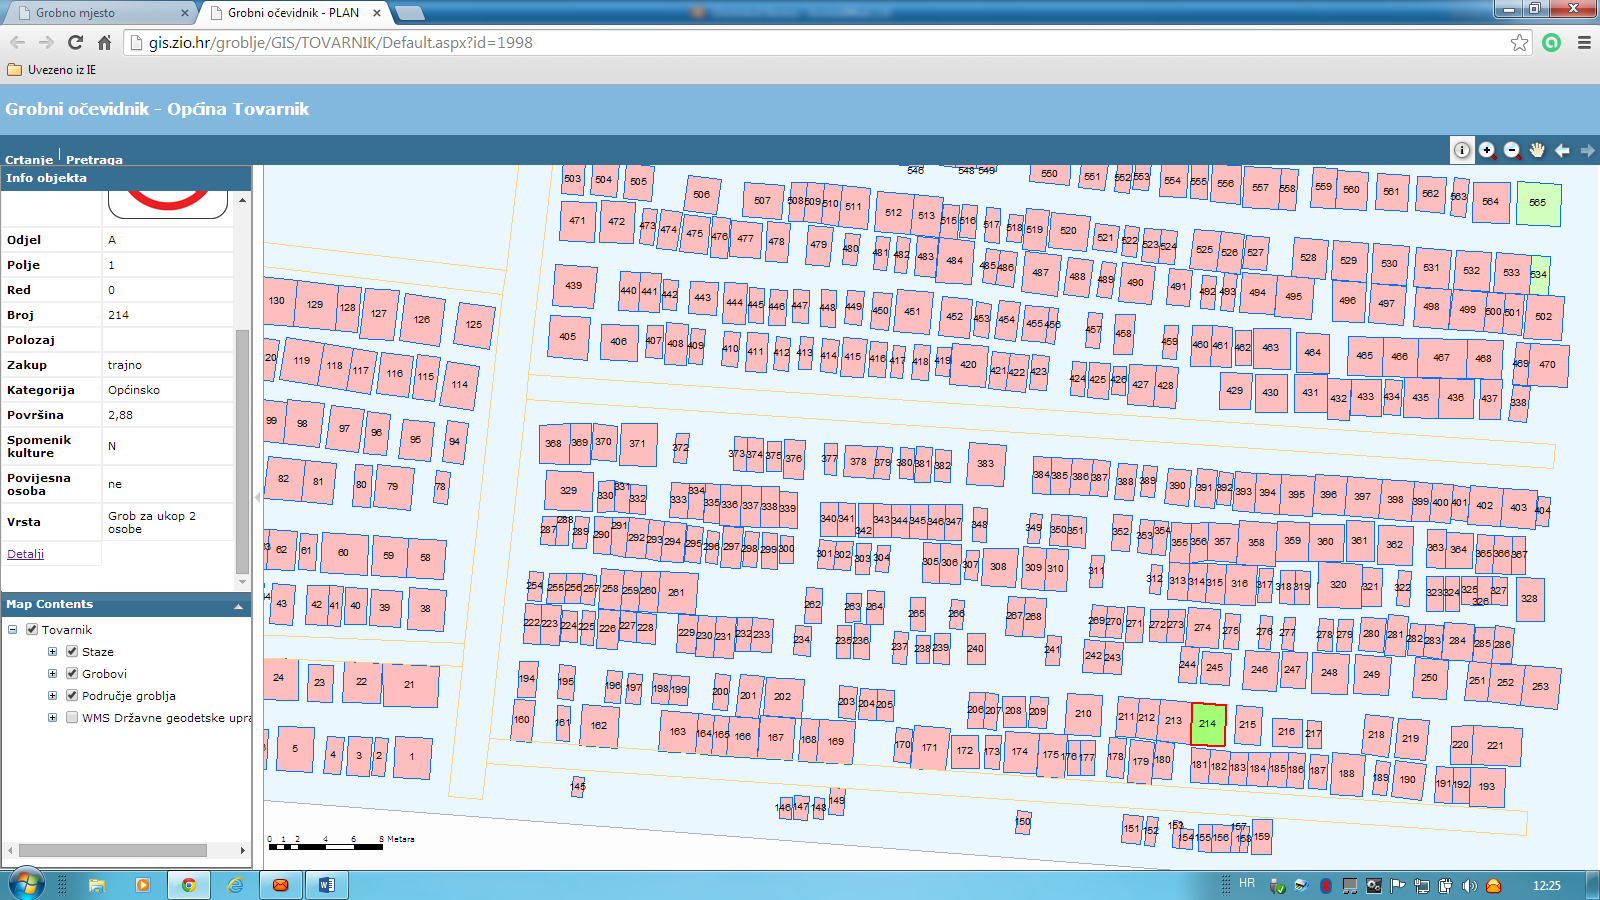Image resolution: width=1600 pixels, height=900 pixels.
Task: Open Action Center flag icon
Action: [1398, 885]
